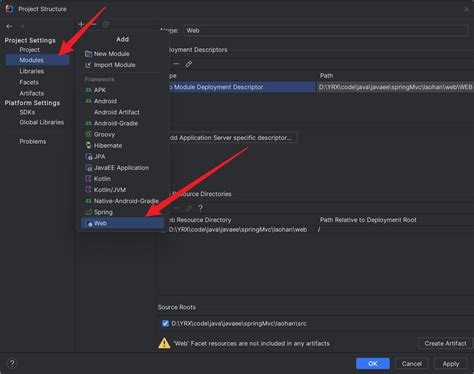Click the forward navigation arrow
Screen dimensions: 474x374
(x=21, y=26)
